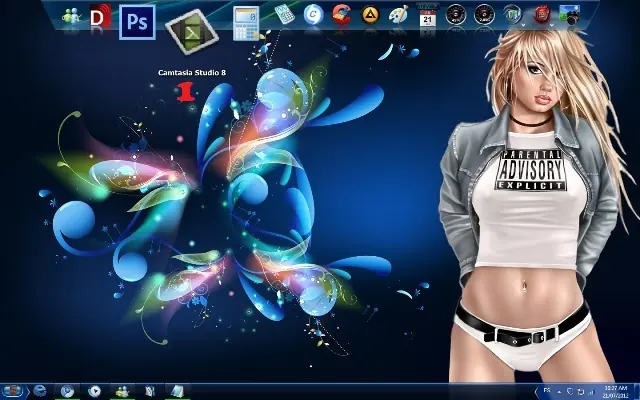Open the calendar icon showing 21
The width and height of the screenshot is (640, 400).
tap(427, 15)
